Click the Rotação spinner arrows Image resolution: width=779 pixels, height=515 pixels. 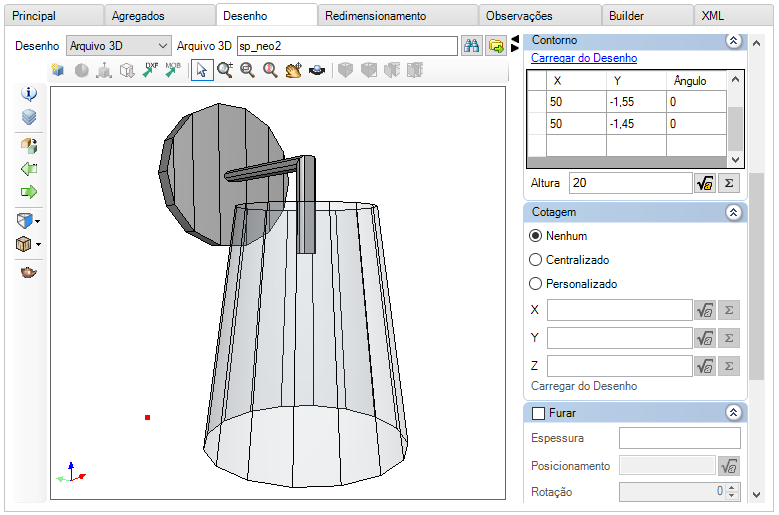732,491
